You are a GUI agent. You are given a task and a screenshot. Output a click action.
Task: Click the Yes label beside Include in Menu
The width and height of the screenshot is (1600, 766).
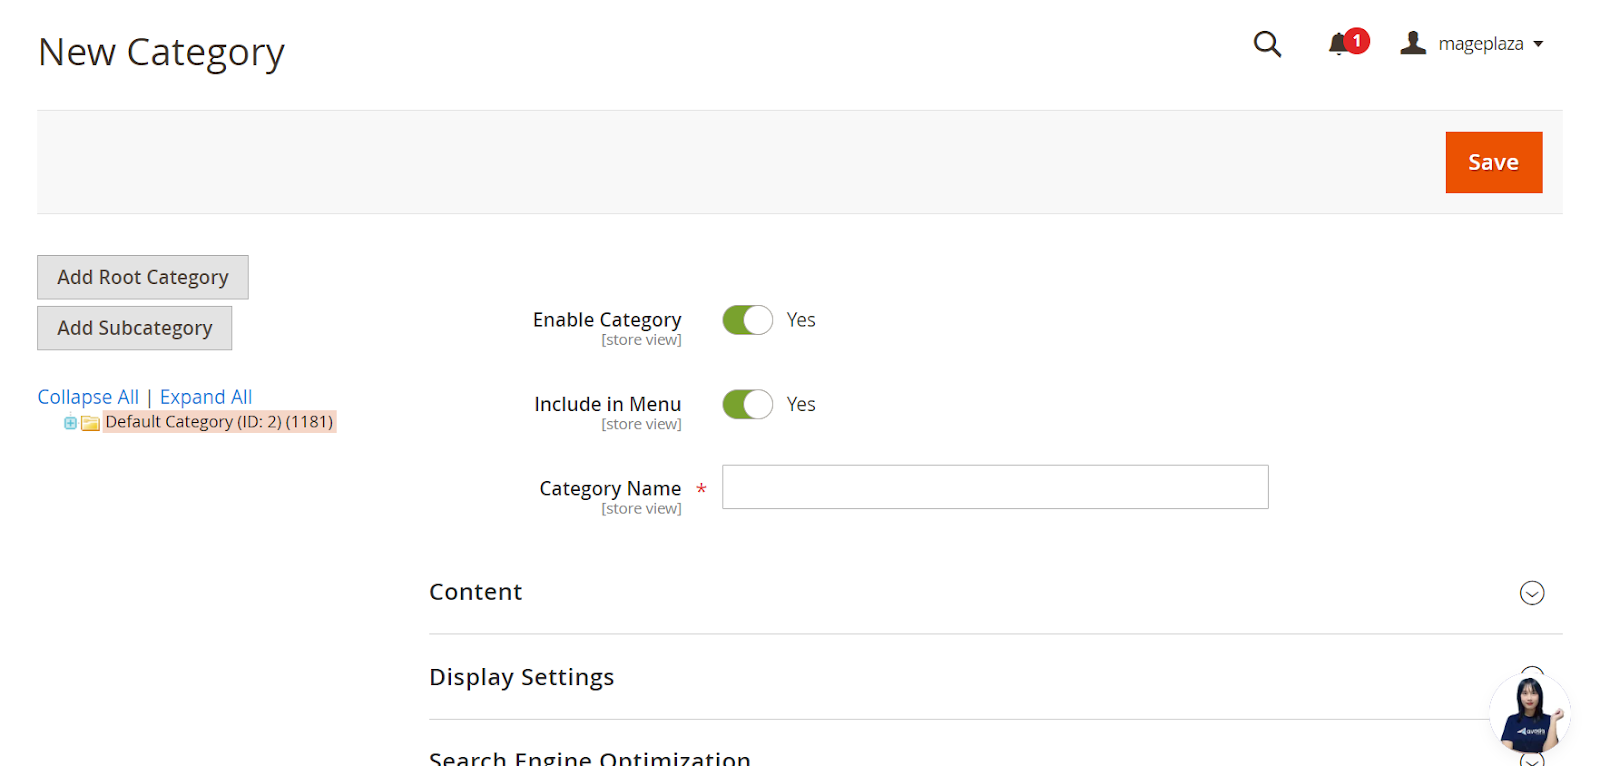pos(801,404)
